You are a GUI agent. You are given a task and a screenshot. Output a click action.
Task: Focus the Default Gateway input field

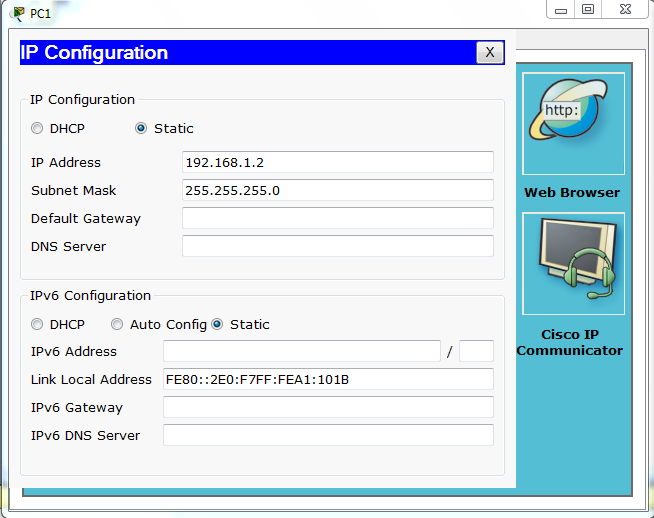coord(338,218)
